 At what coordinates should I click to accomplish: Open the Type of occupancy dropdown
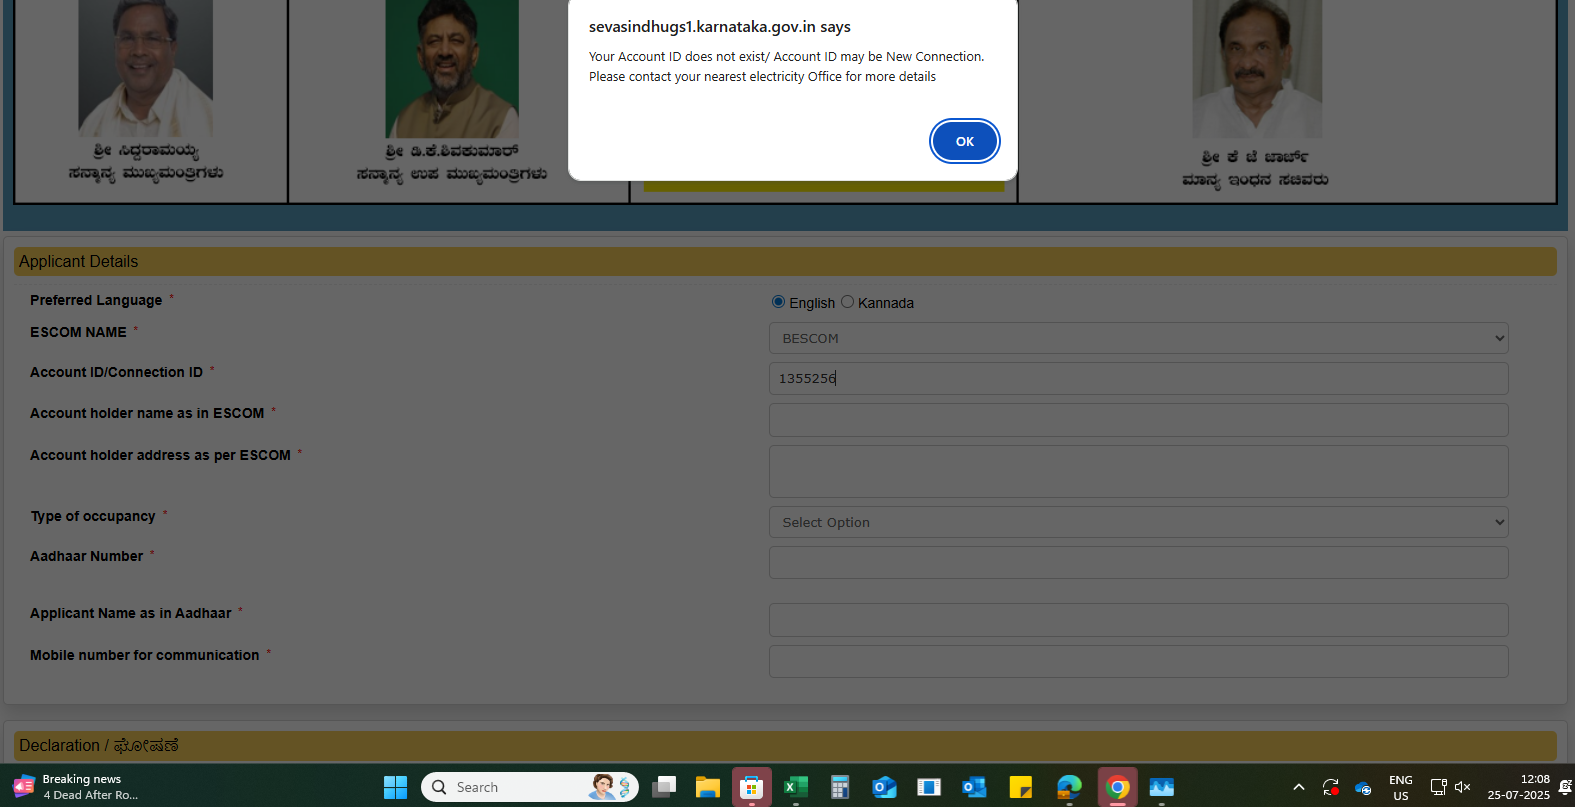[x=1138, y=522]
